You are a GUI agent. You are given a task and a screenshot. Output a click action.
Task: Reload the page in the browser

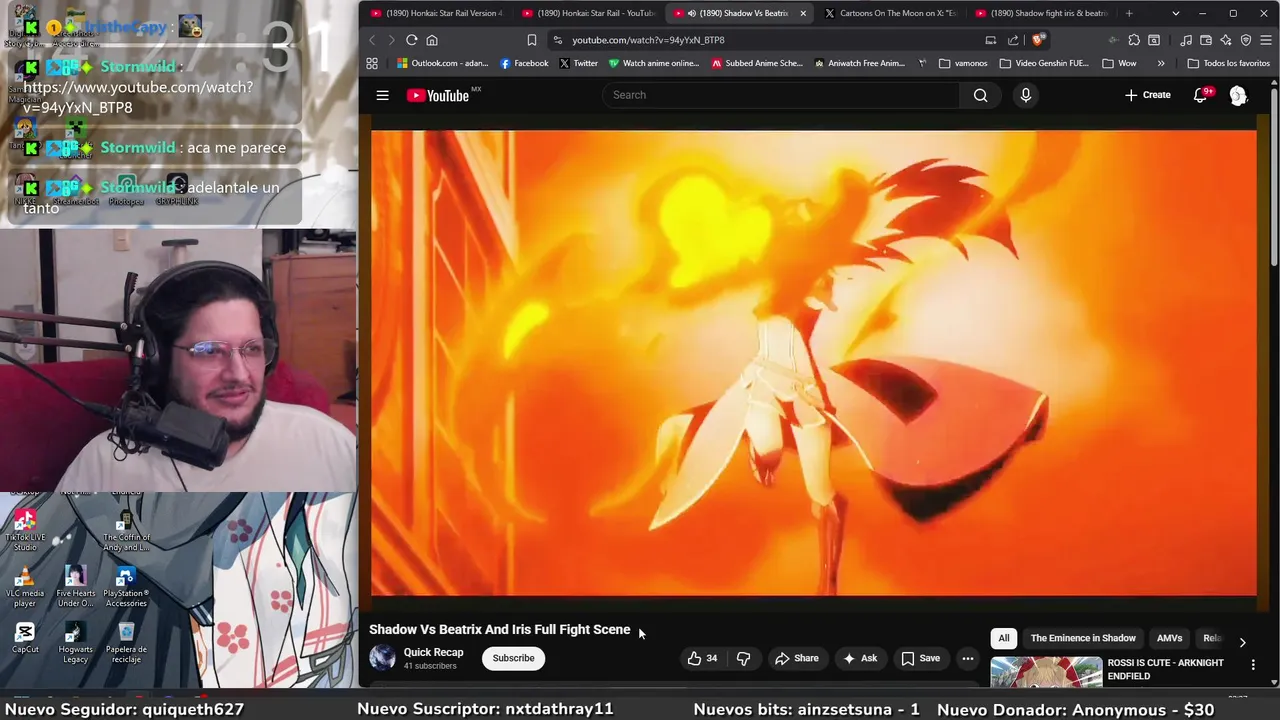[x=411, y=40]
